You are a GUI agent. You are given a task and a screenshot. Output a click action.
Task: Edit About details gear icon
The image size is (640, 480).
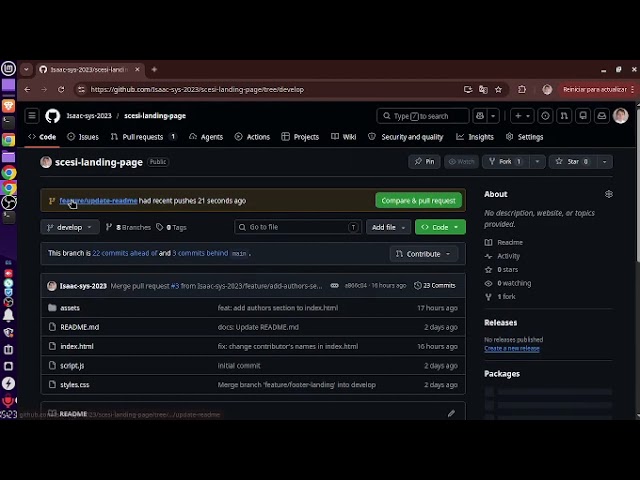[609, 194]
